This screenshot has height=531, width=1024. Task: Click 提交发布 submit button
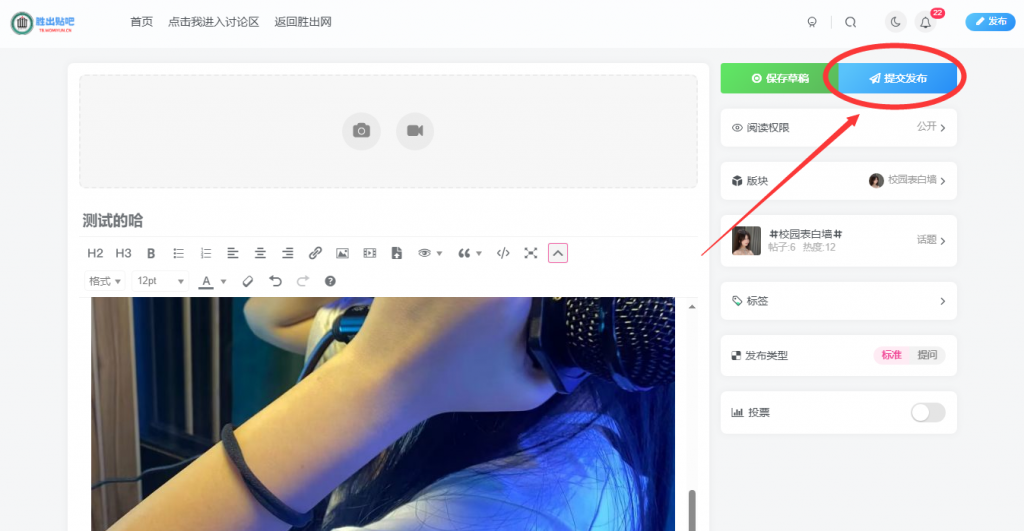pyautogui.click(x=897, y=78)
